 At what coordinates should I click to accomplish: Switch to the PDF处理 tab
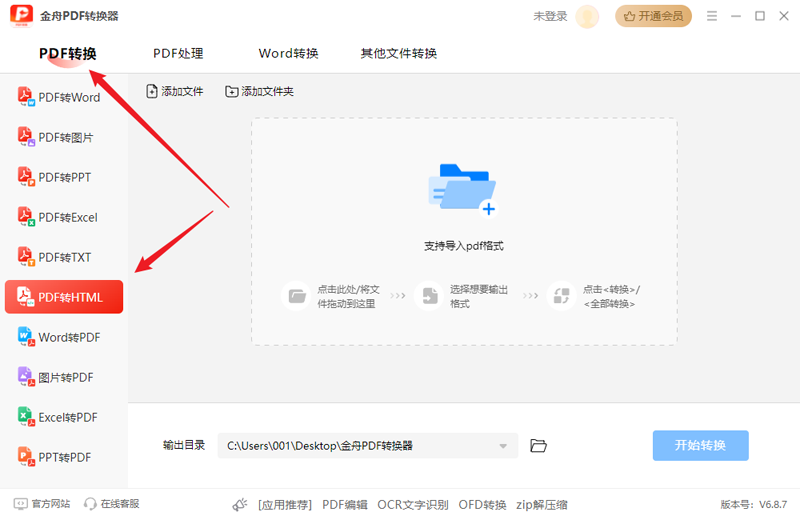pyautogui.click(x=178, y=54)
